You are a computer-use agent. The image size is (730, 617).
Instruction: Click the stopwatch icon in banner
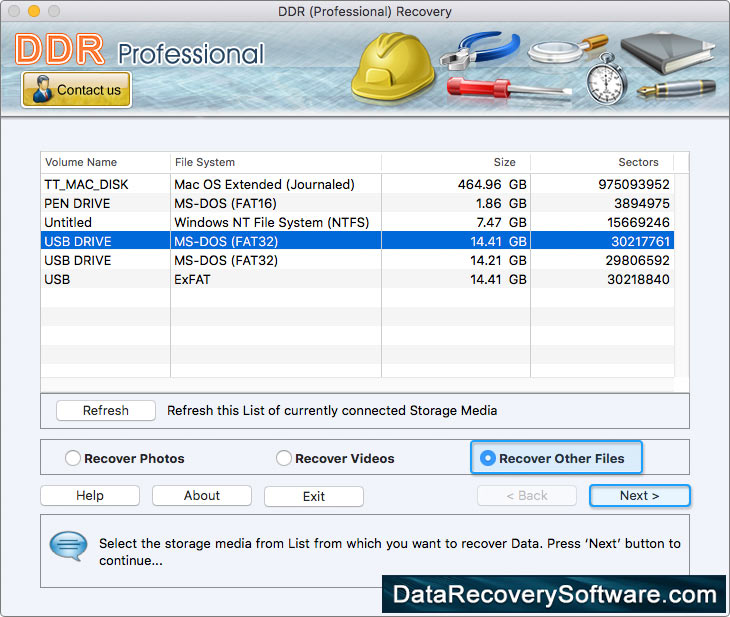click(606, 79)
